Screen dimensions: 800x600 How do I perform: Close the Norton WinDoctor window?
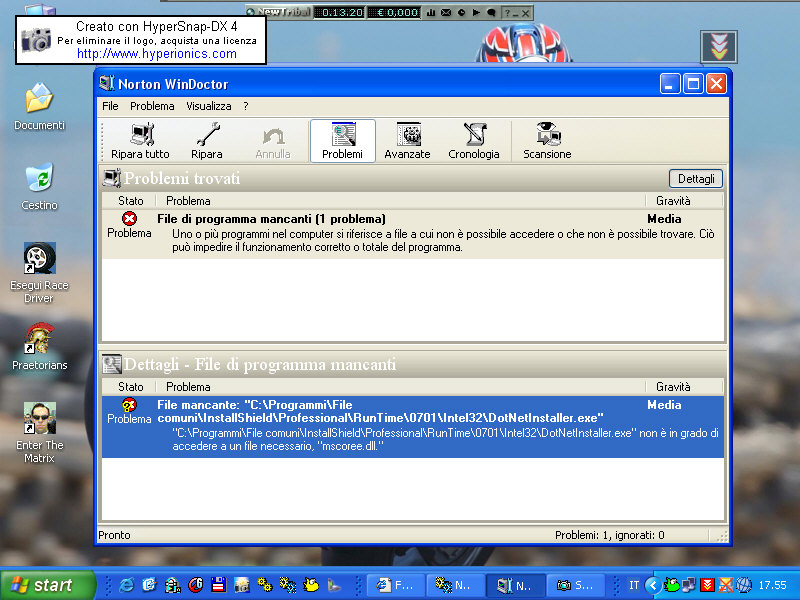(716, 84)
